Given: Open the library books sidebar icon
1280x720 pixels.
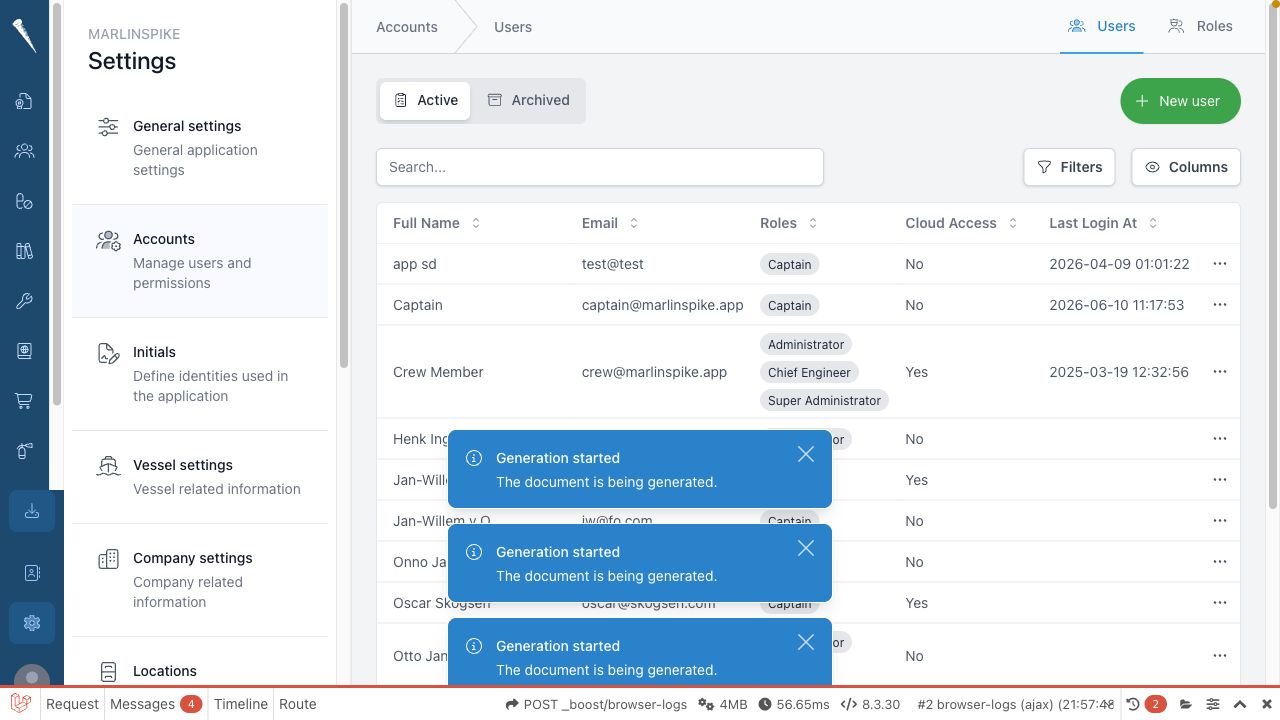Looking at the screenshot, I should point(24,251).
